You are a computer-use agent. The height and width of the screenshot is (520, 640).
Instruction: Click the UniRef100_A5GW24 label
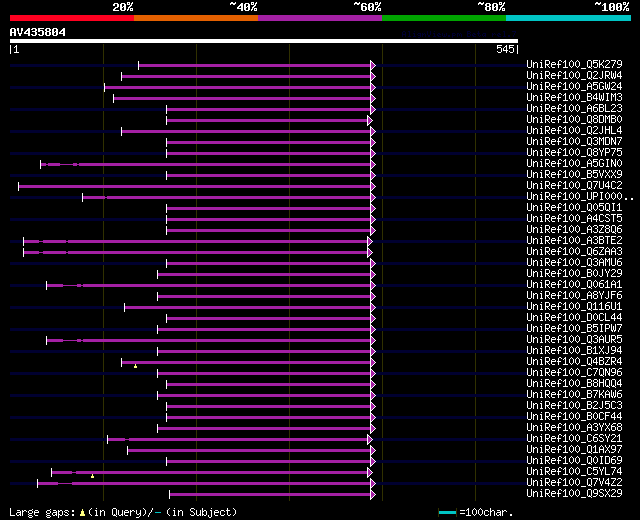(574, 87)
